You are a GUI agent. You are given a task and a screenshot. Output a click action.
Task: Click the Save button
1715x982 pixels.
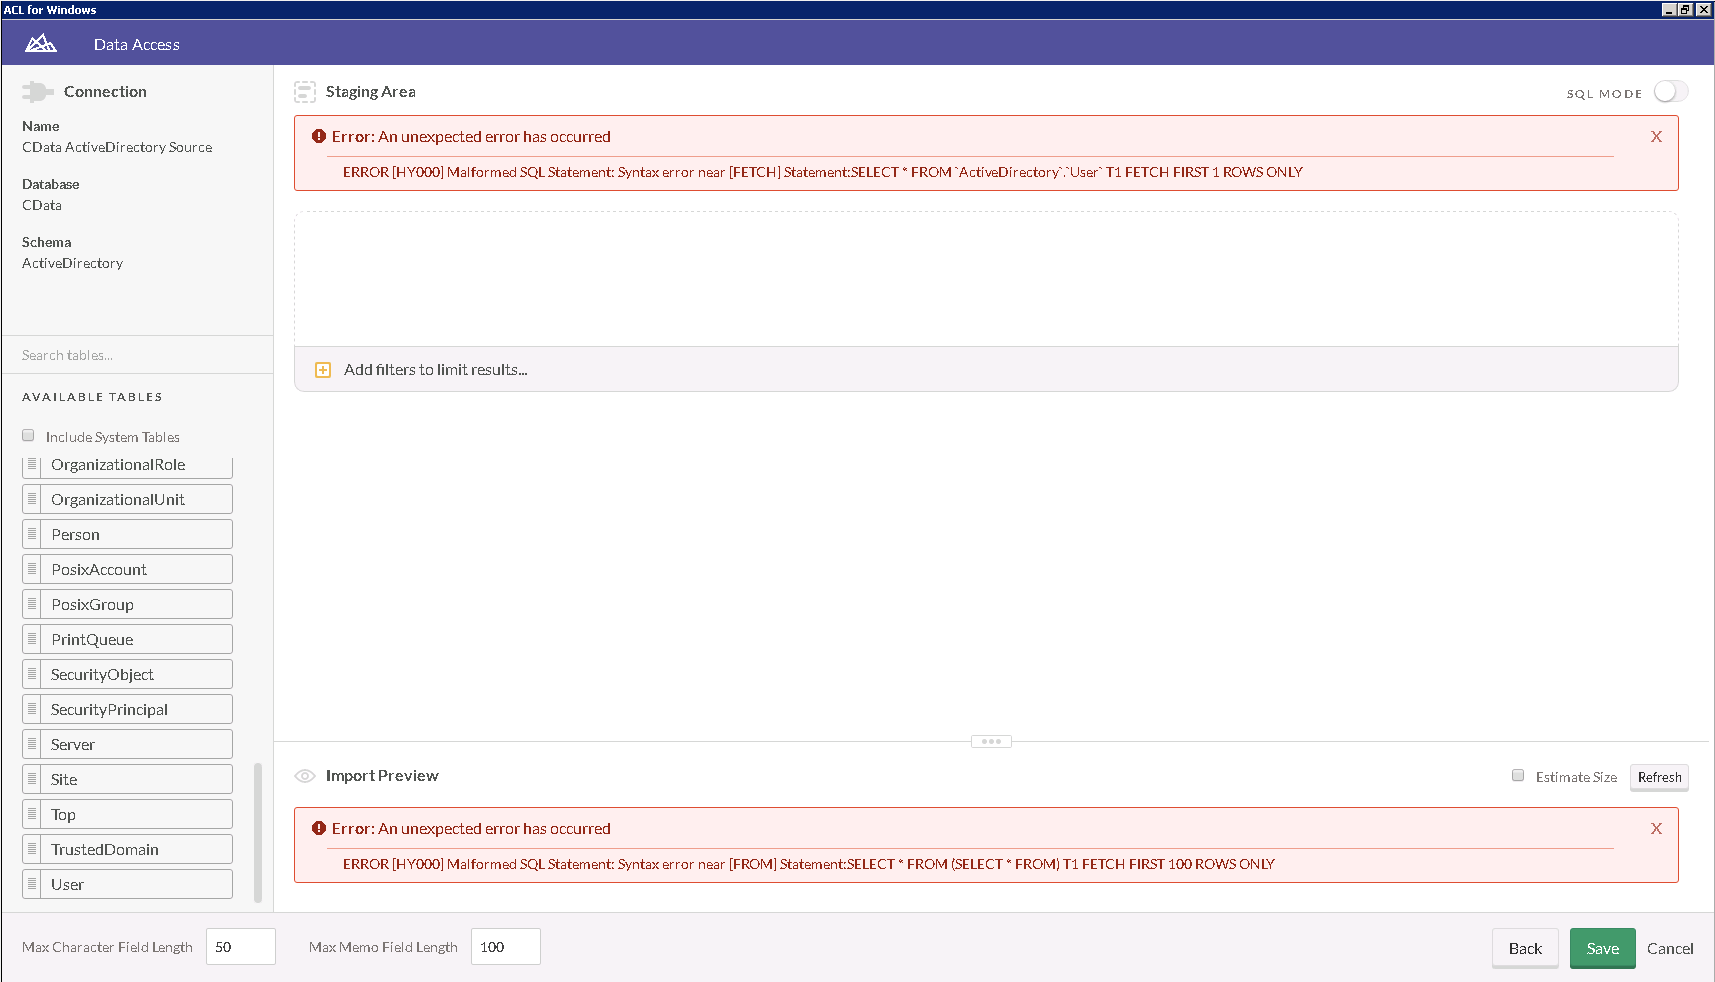1602,948
